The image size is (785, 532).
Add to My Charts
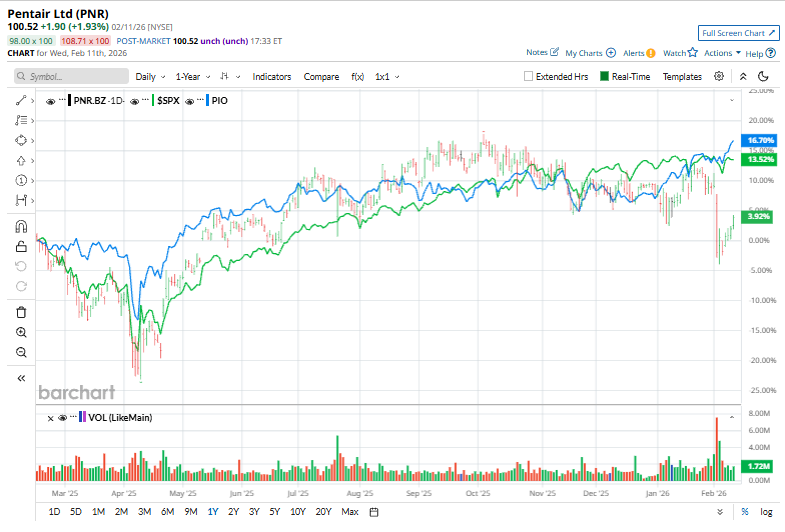(x=590, y=53)
